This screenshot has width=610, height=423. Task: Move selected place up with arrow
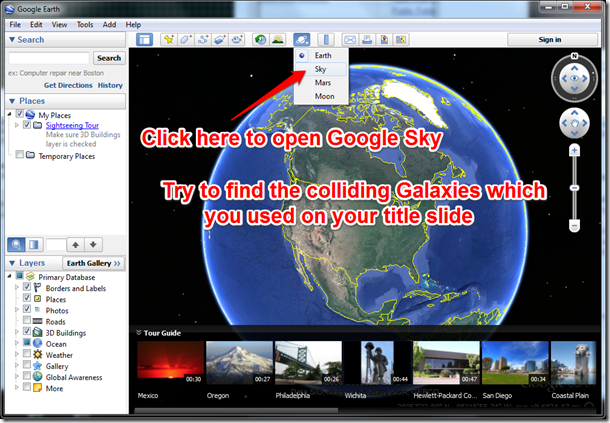[75, 244]
